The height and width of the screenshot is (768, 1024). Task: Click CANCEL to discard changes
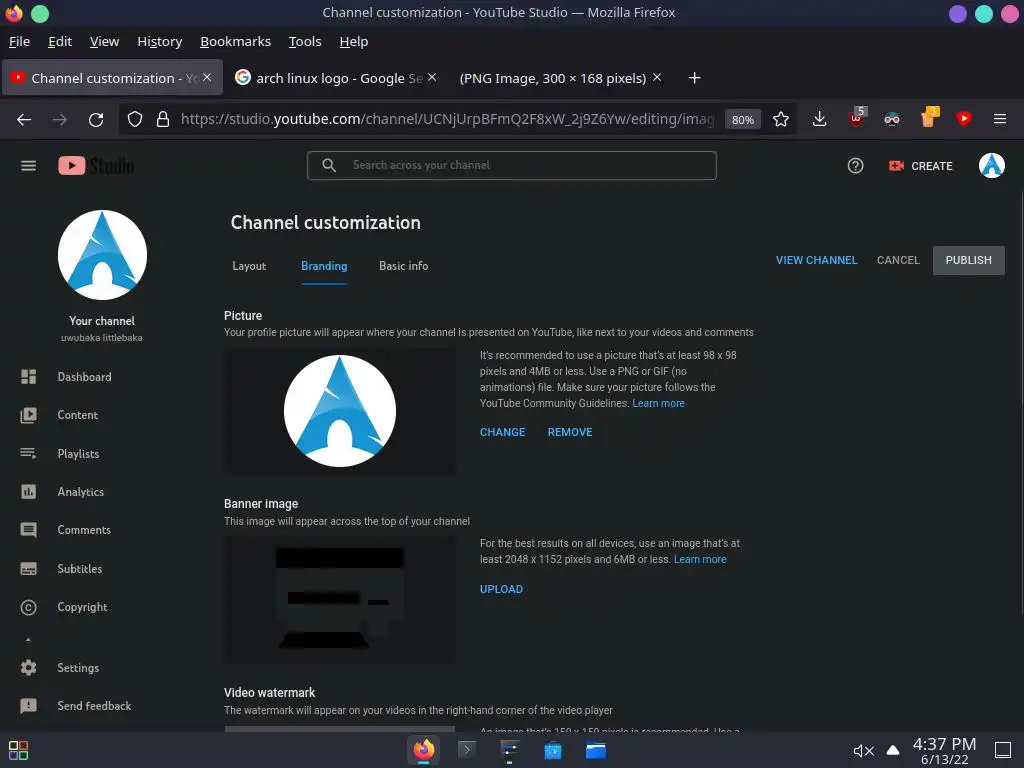[898, 261]
